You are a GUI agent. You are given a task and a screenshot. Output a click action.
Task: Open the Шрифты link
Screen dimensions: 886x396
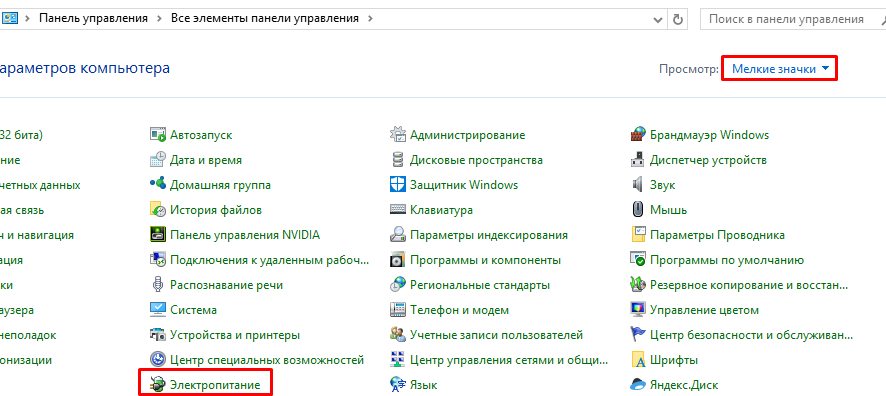[674, 360]
